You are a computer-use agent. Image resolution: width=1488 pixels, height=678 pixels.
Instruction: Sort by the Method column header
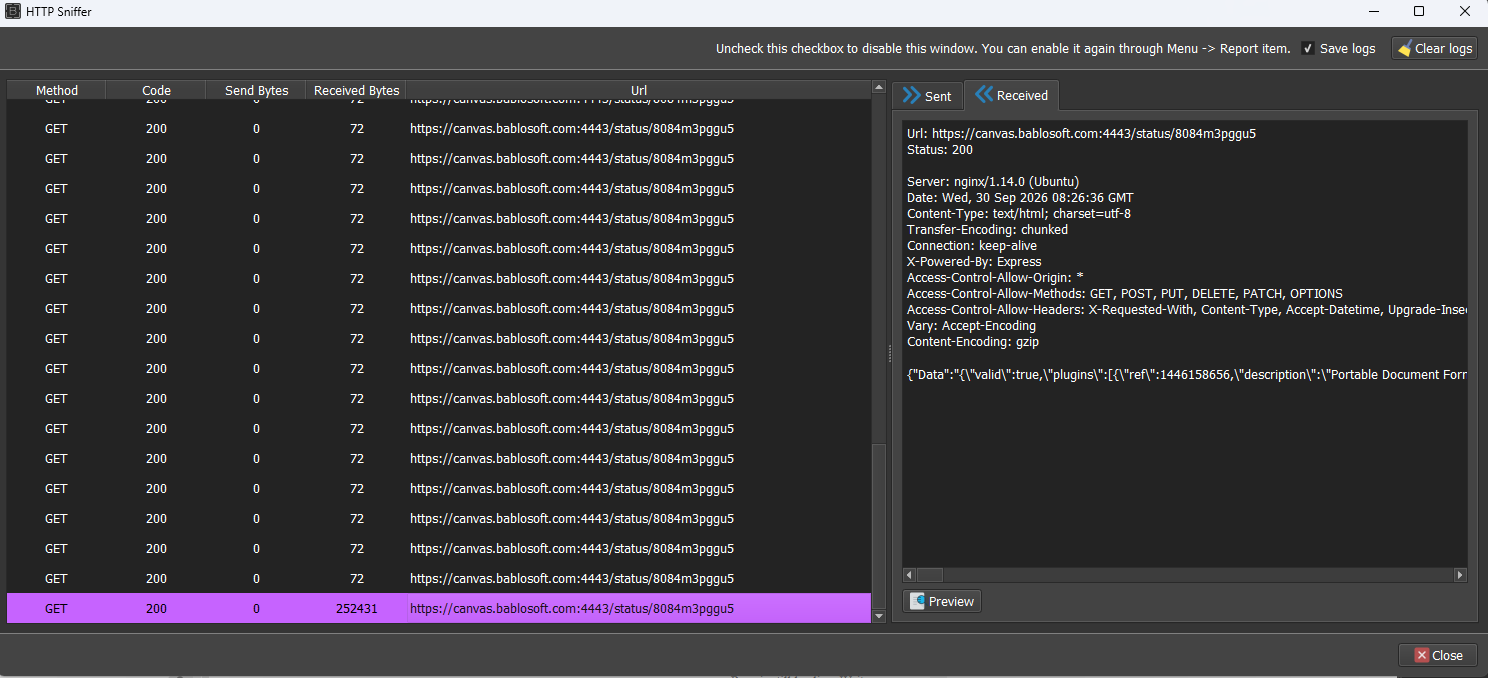click(x=57, y=90)
